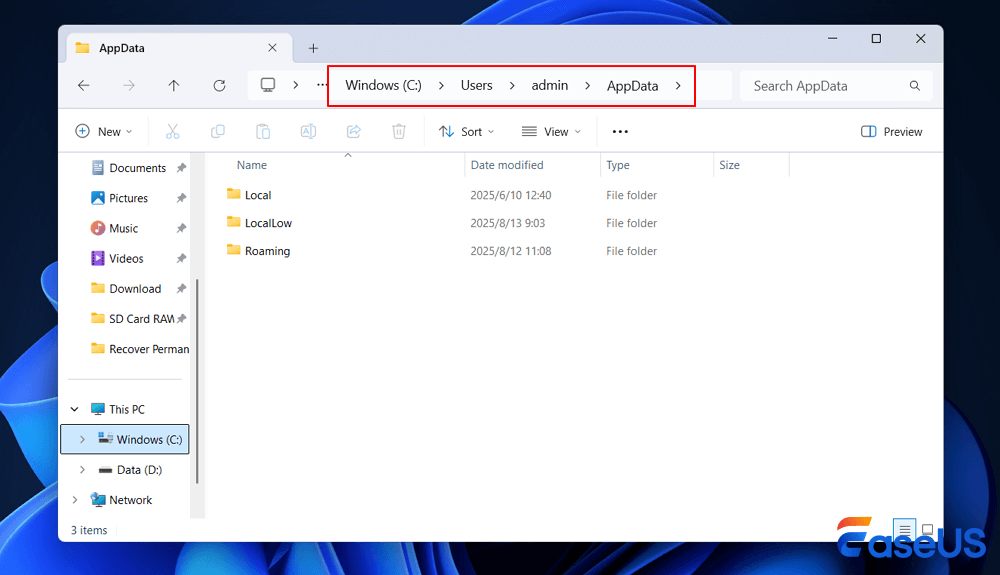Click Windows (C:) in the address bar

tap(383, 85)
